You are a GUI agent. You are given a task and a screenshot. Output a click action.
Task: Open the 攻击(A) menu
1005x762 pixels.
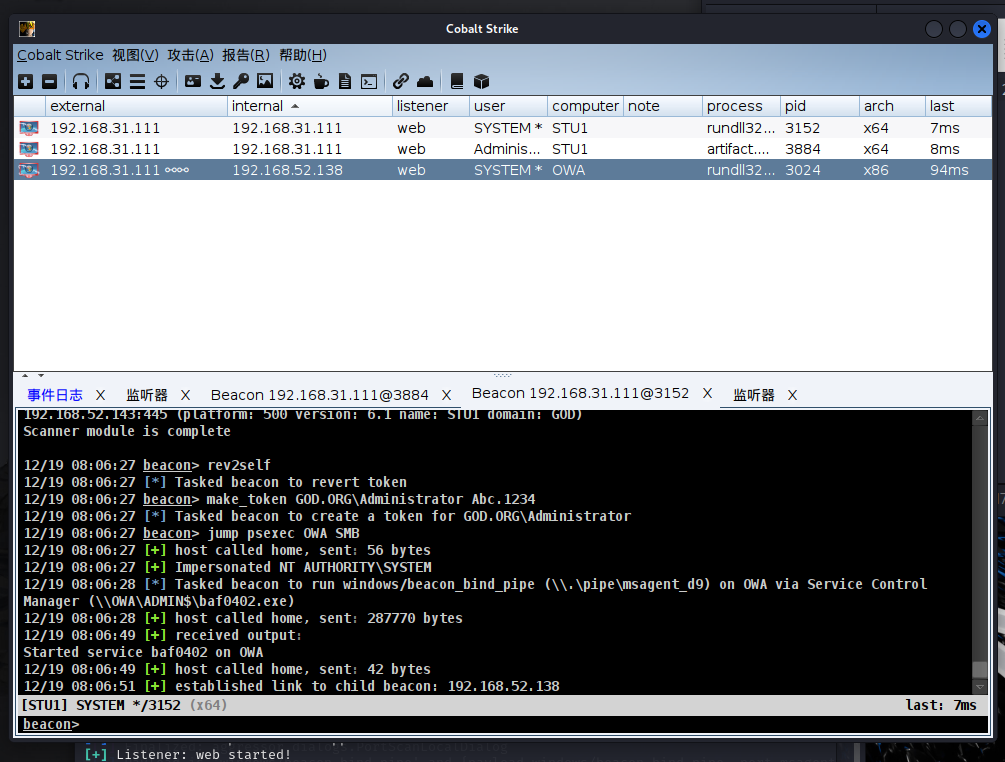[x=190, y=55]
